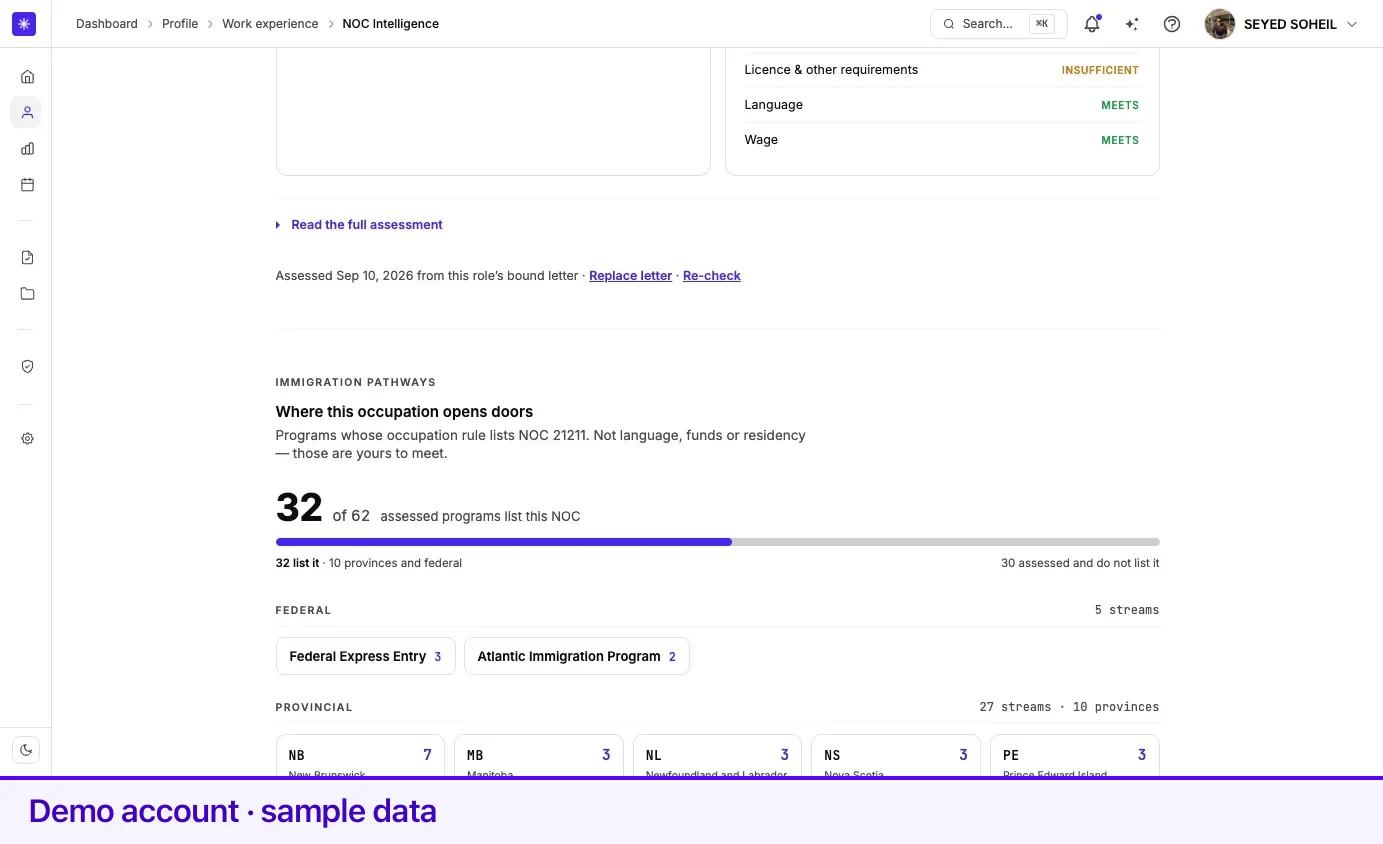Screen dimensions: 1383x844
Task: Open the Atlantic Immigration Program chip
Action: pos(577,656)
